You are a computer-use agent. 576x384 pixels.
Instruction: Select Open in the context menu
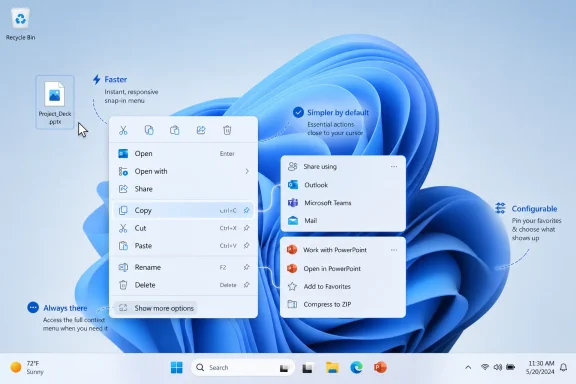tap(183, 154)
